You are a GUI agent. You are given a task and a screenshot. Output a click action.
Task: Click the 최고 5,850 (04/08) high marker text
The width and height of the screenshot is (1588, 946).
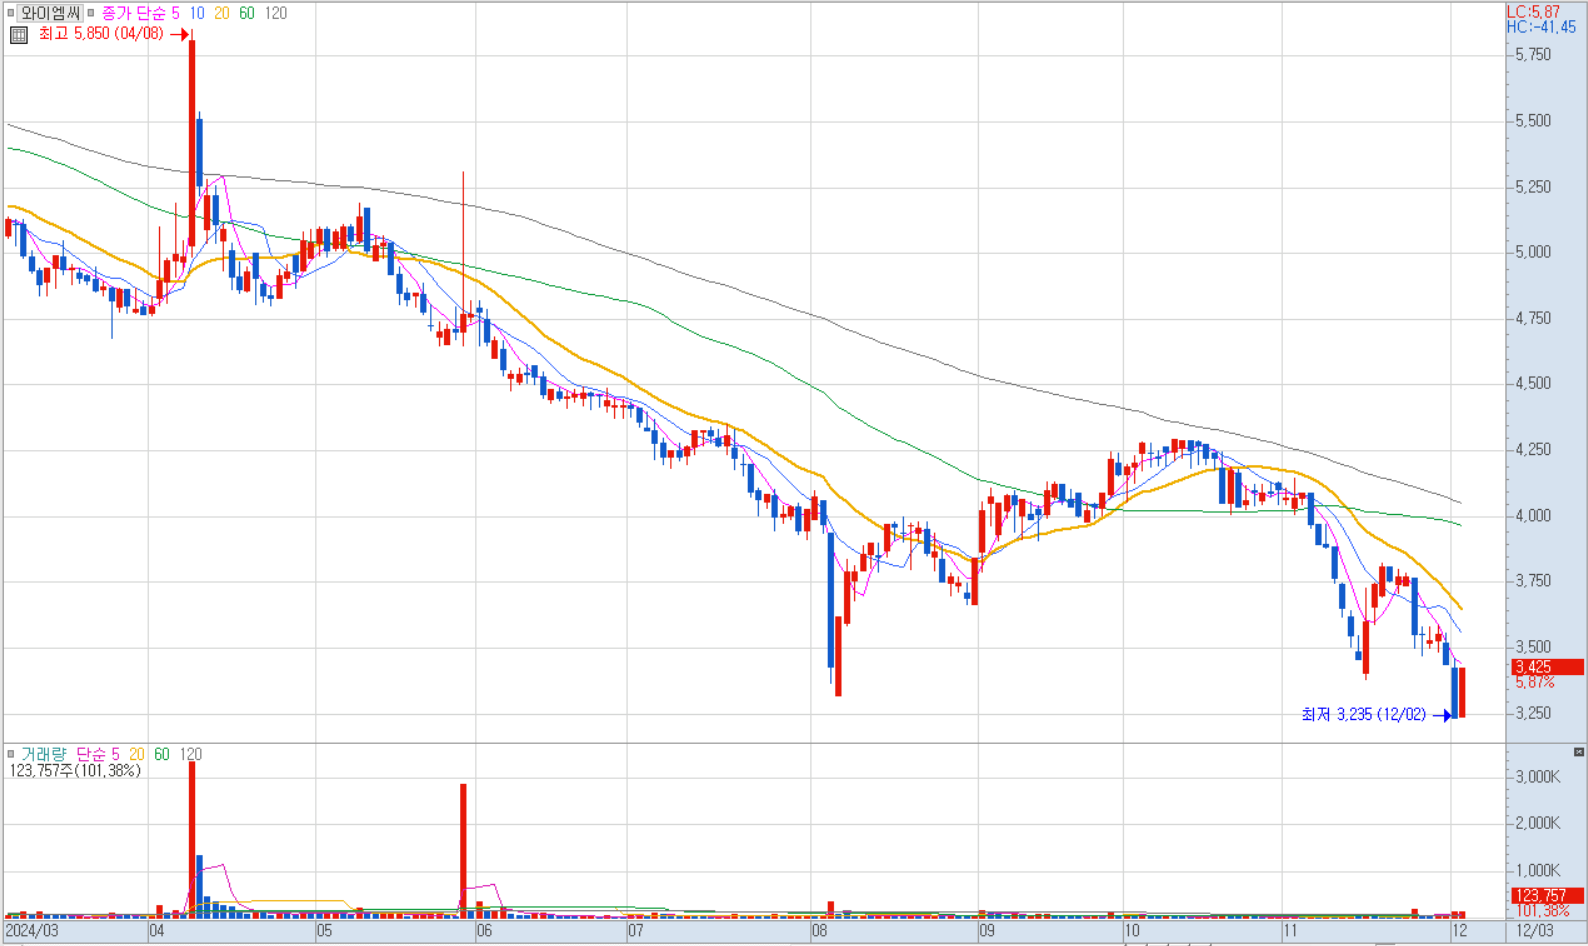point(101,34)
